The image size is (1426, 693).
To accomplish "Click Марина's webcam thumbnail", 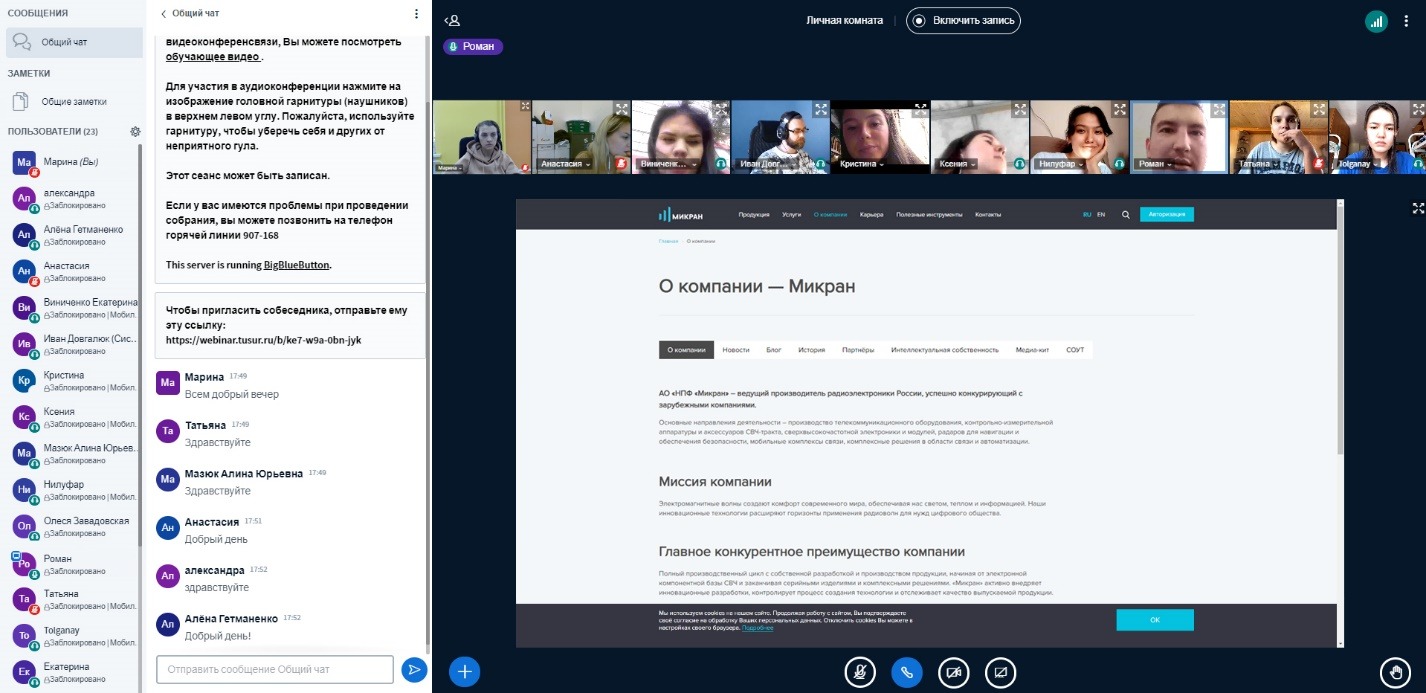I will pyautogui.click(x=481, y=137).
